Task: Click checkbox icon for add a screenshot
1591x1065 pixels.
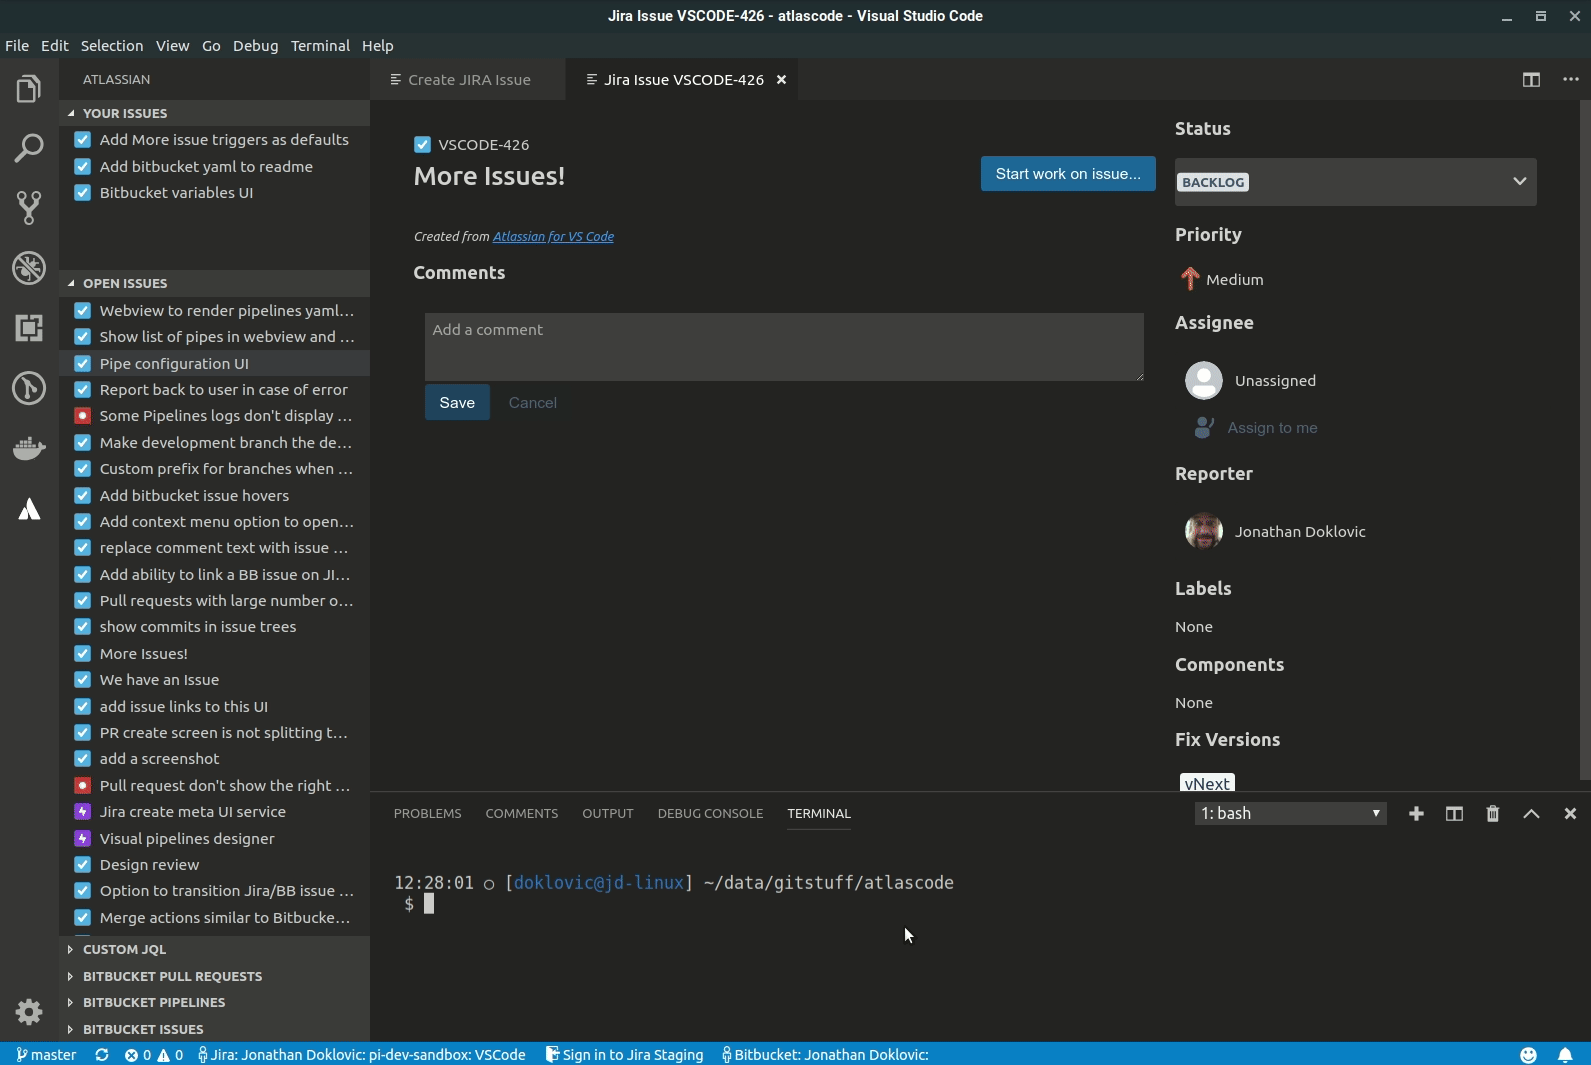Action: pos(83,759)
